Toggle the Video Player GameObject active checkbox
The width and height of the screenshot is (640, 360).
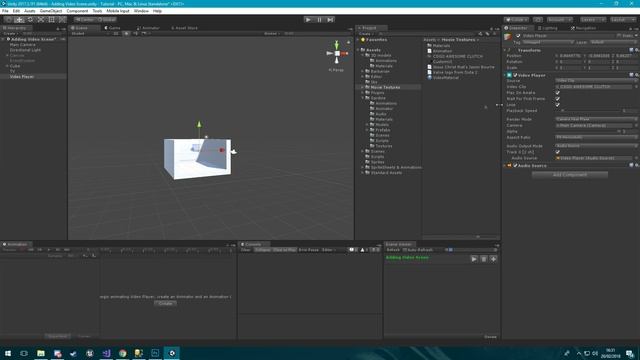coord(518,36)
